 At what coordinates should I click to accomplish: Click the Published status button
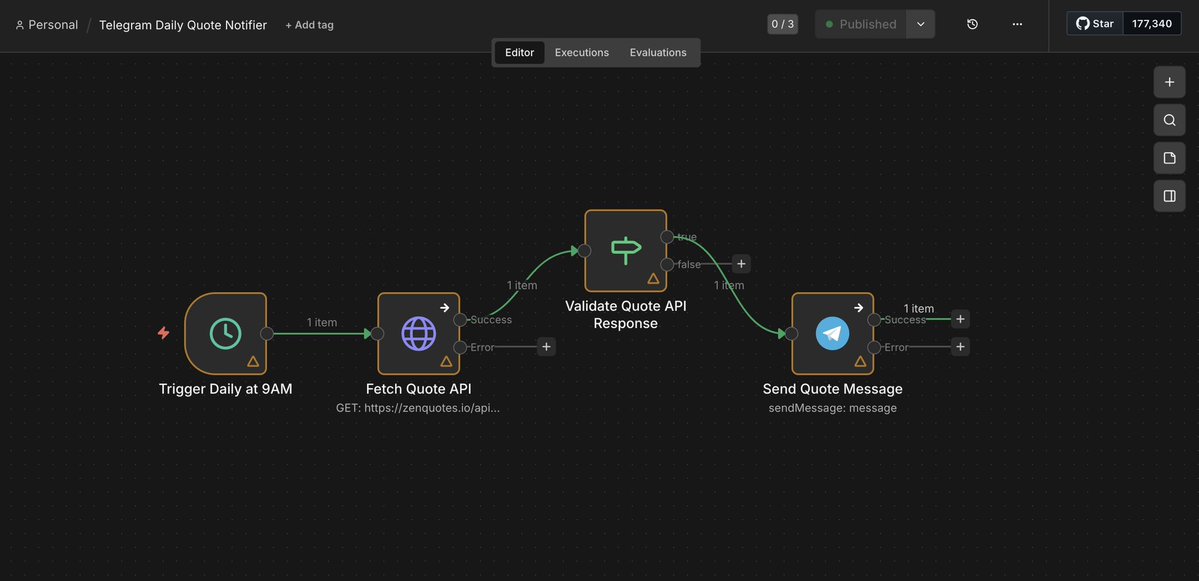coord(861,24)
